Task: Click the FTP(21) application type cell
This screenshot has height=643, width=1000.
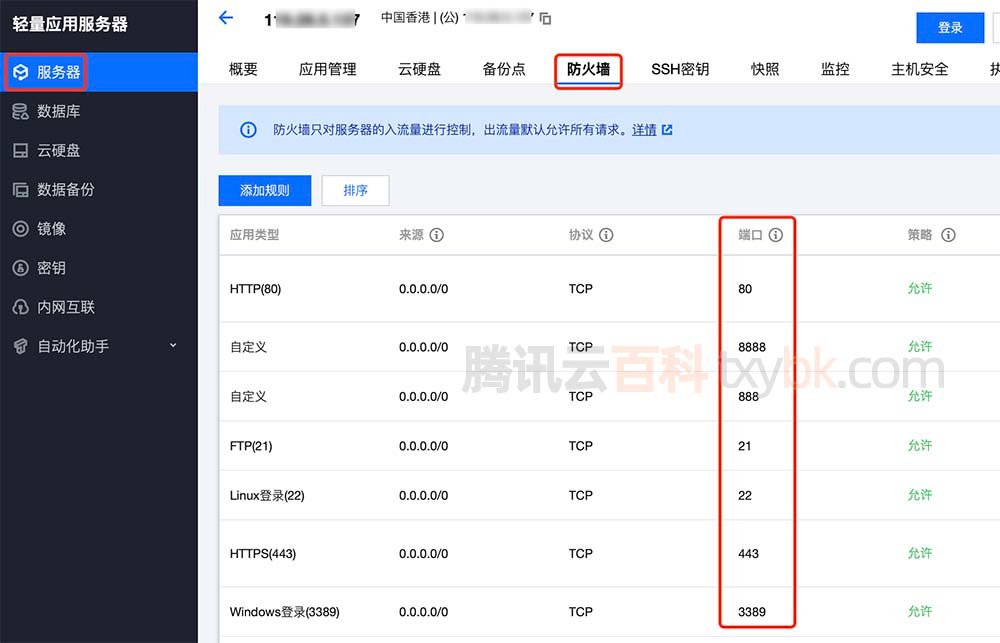Action: (251, 446)
